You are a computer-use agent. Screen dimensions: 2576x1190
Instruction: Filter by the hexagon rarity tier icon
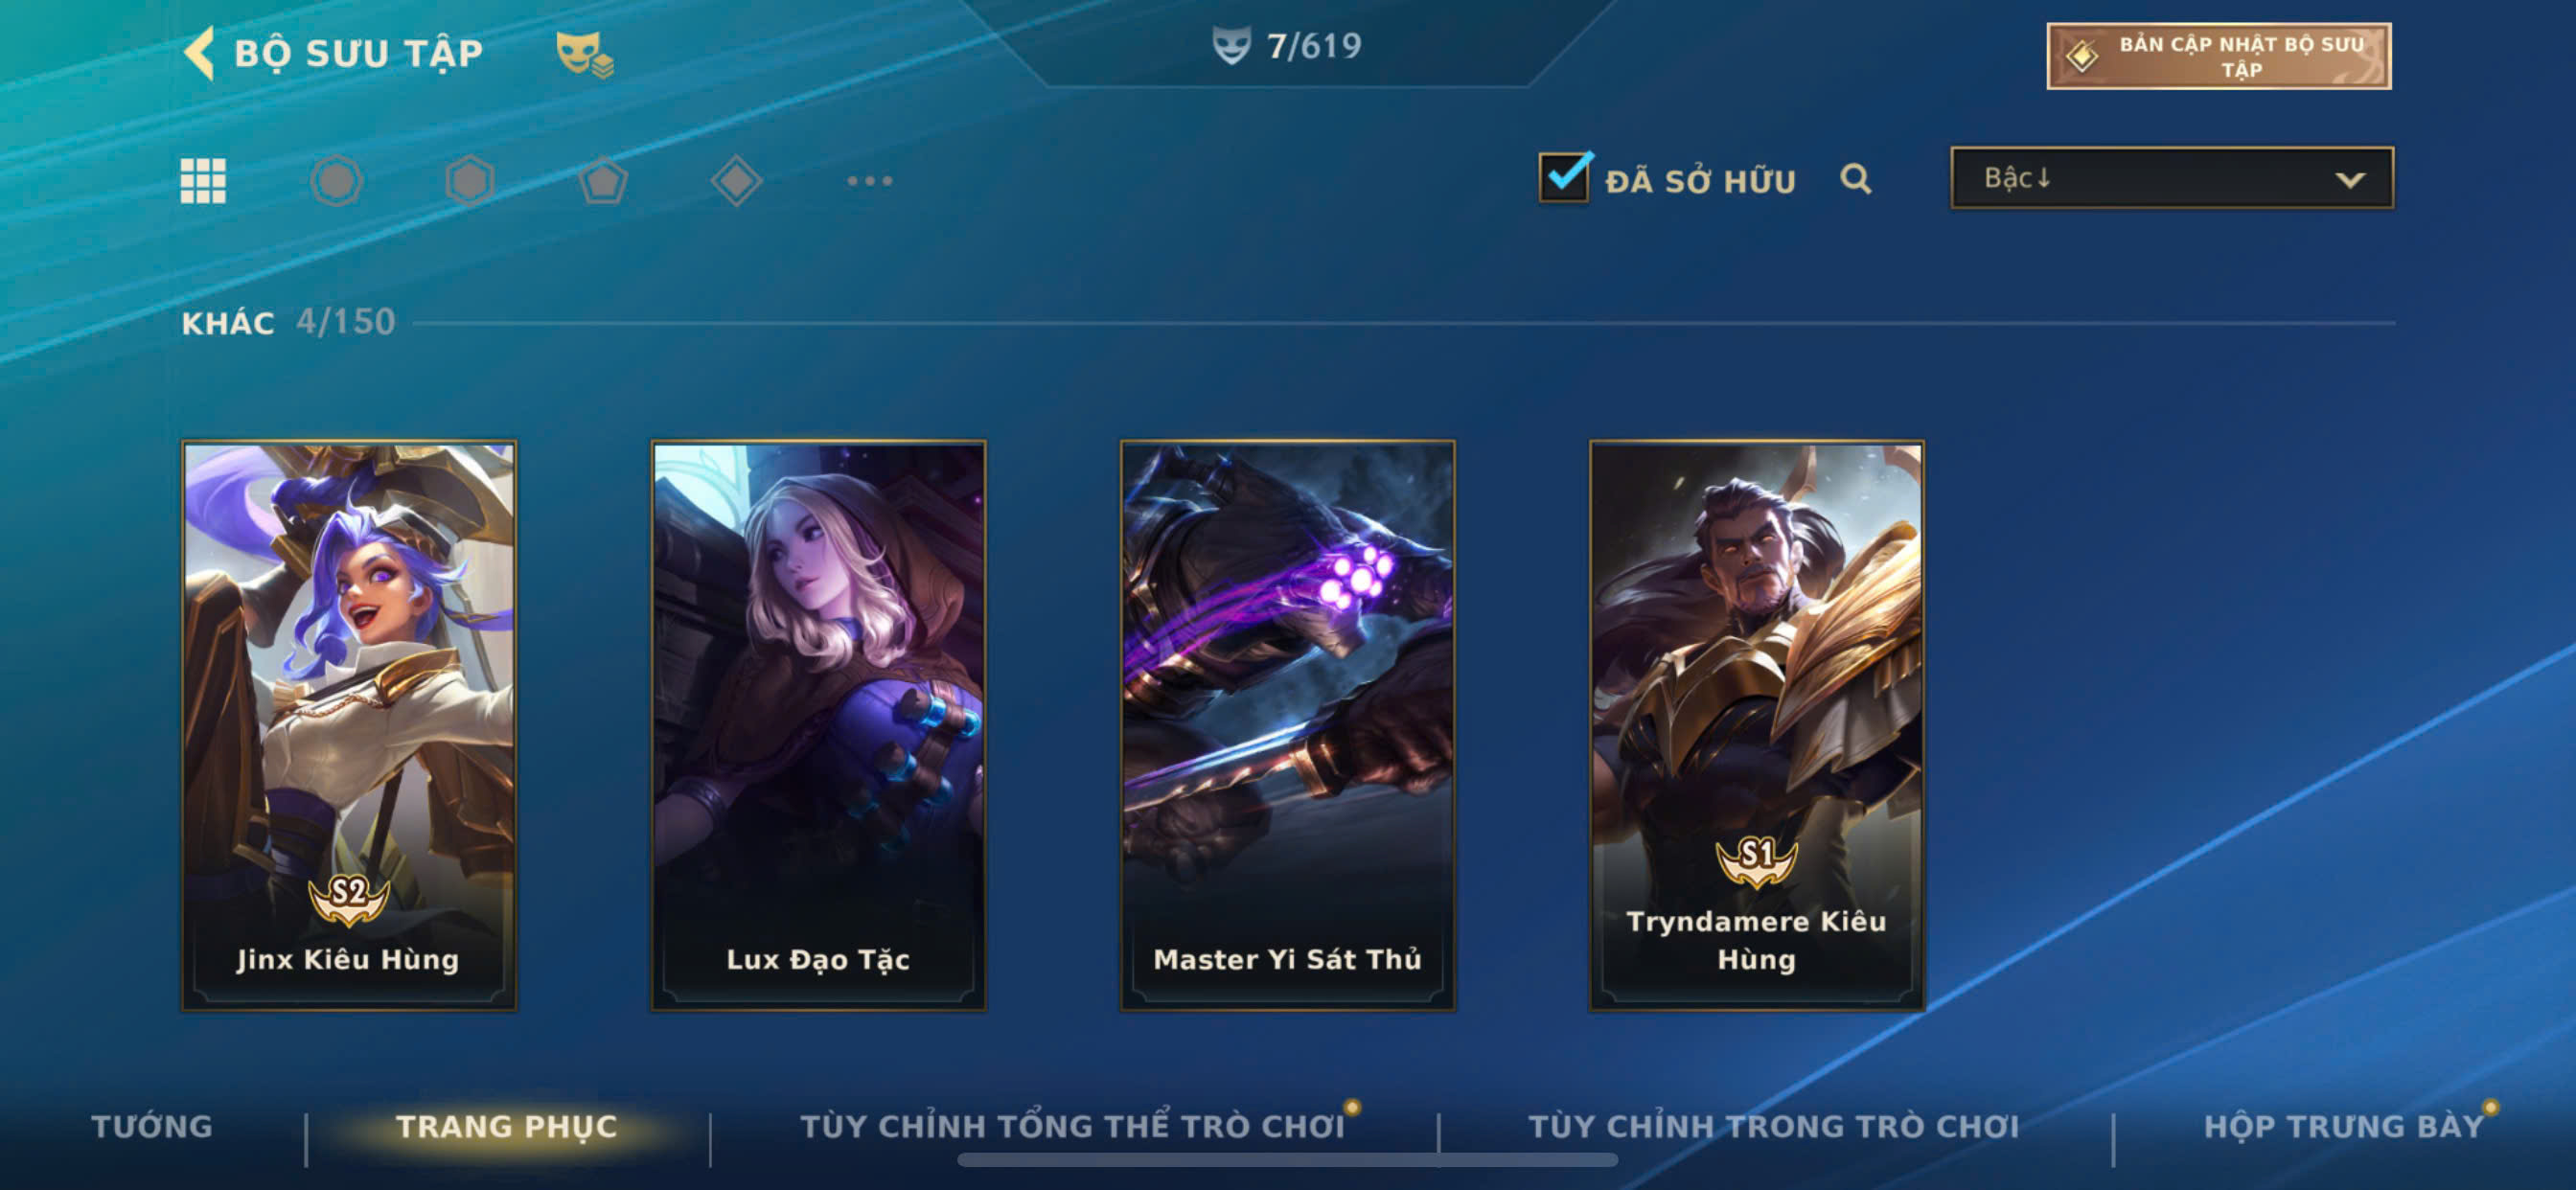[x=470, y=181]
